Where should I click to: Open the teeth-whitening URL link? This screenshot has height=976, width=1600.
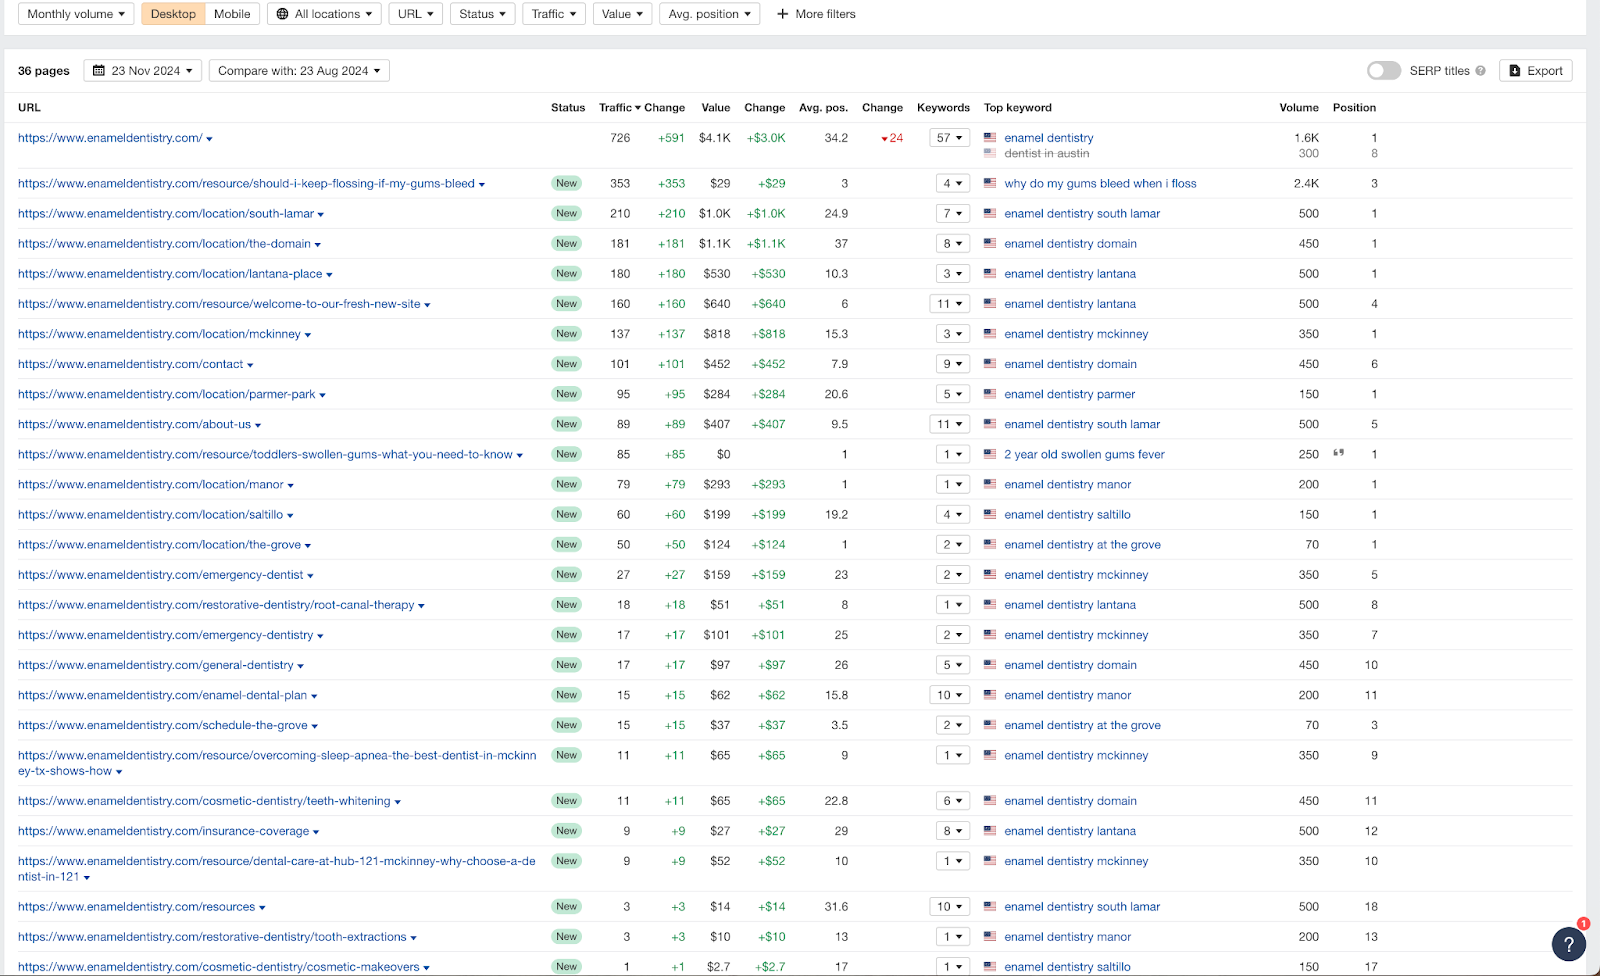[204, 801]
